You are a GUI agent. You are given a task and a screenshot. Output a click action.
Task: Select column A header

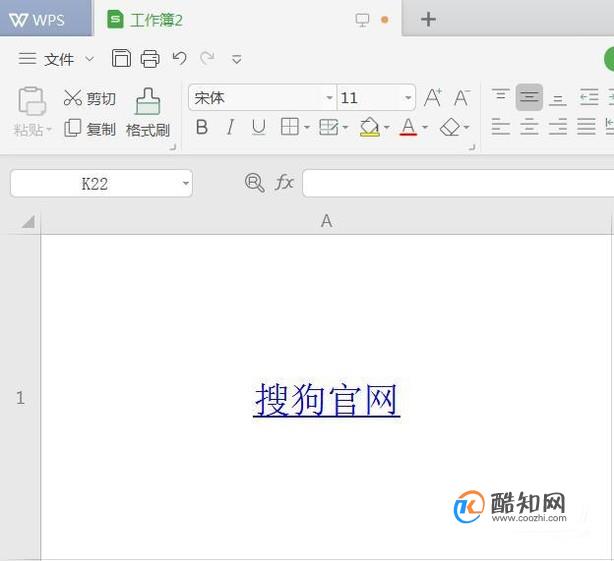point(326,222)
